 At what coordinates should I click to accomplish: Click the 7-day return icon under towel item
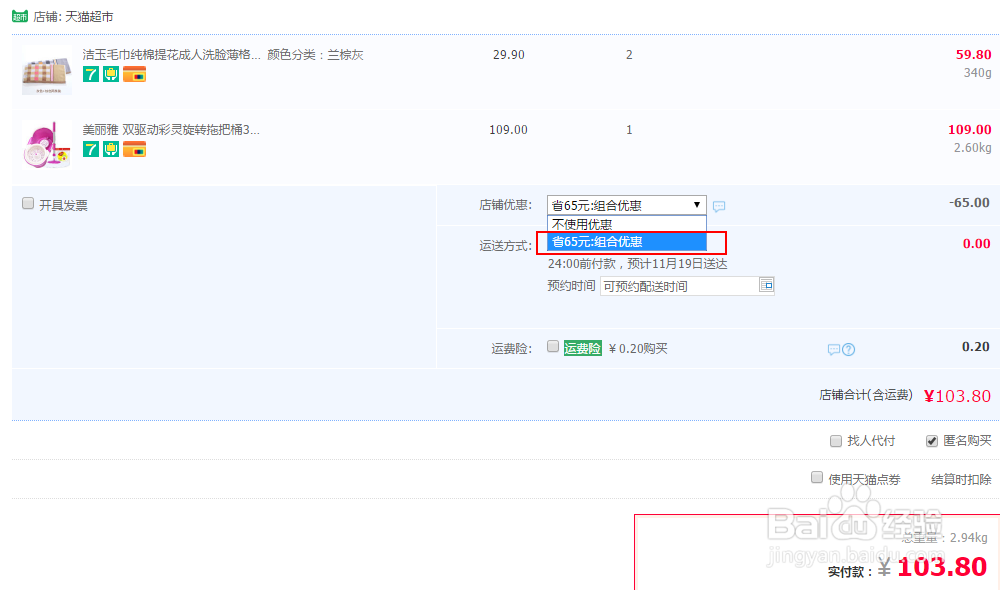[x=91, y=74]
